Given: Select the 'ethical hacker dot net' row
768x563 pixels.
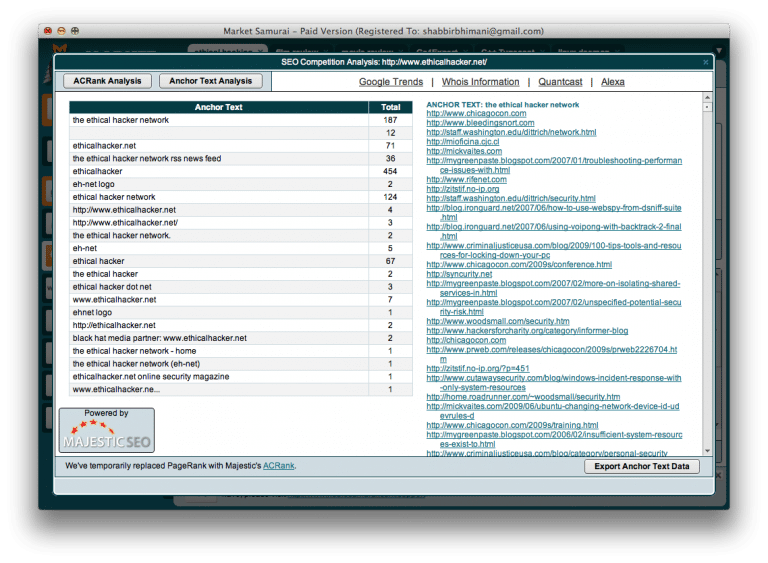Looking at the screenshot, I should click(x=240, y=287).
